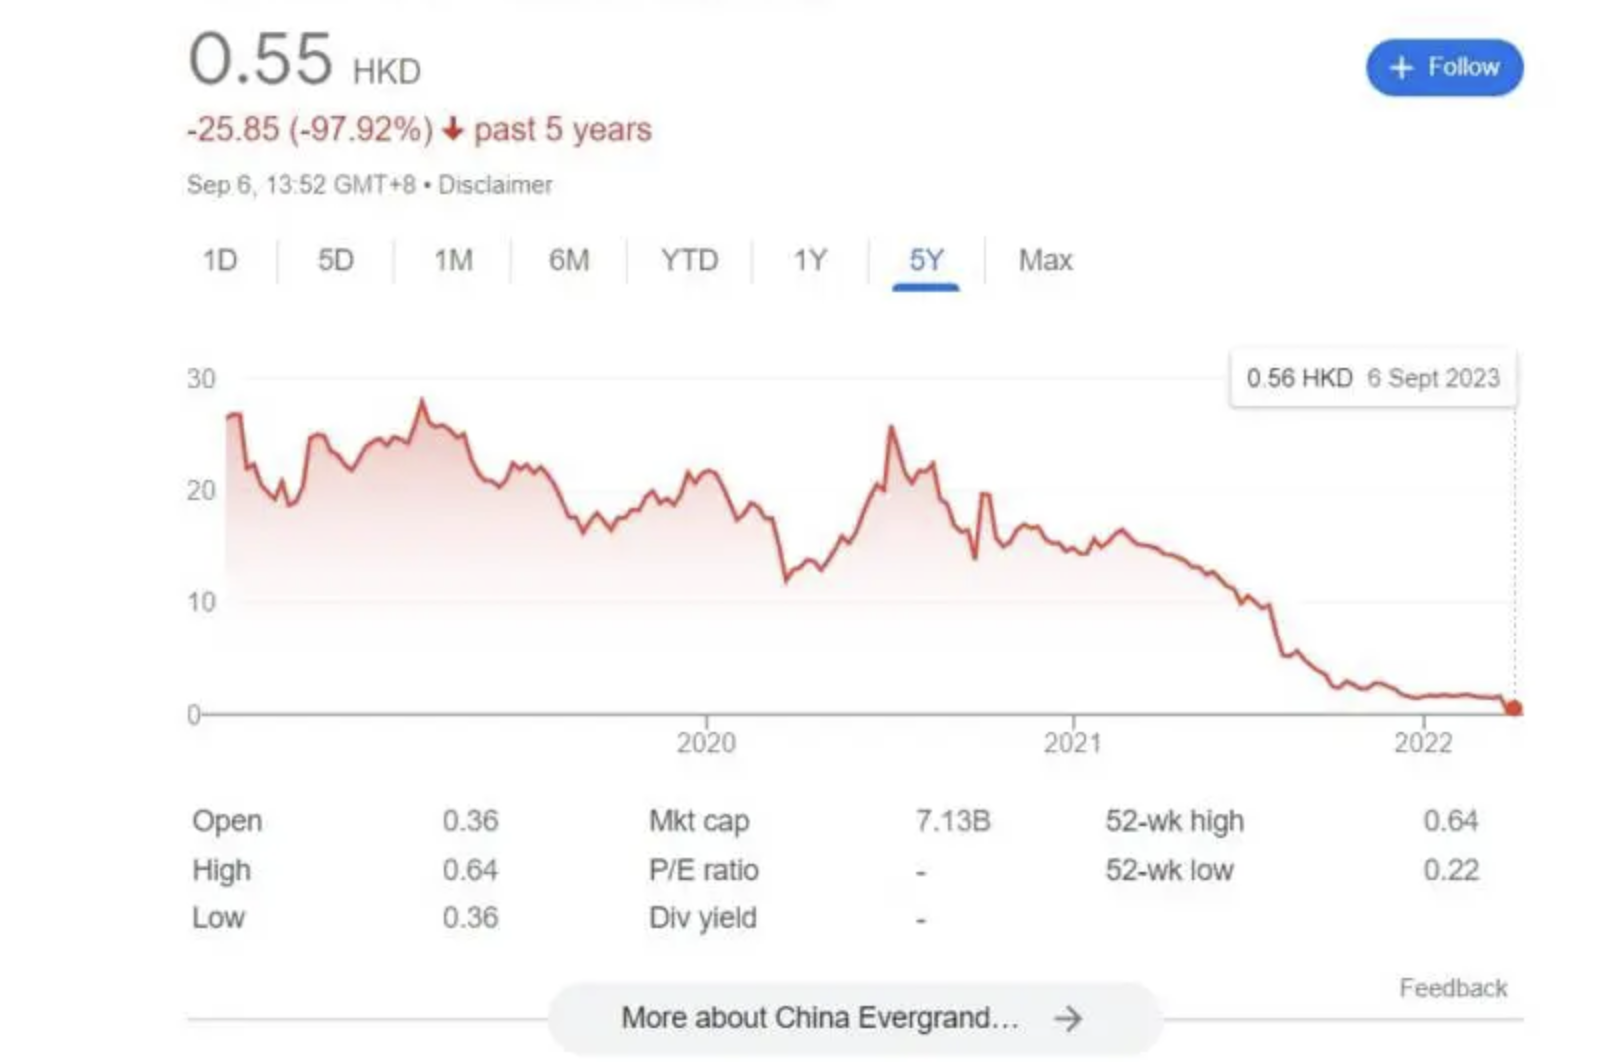Viewport: 1614px width, 1062px height.
Task: Choose the YTD range tab
Action: 689,261
